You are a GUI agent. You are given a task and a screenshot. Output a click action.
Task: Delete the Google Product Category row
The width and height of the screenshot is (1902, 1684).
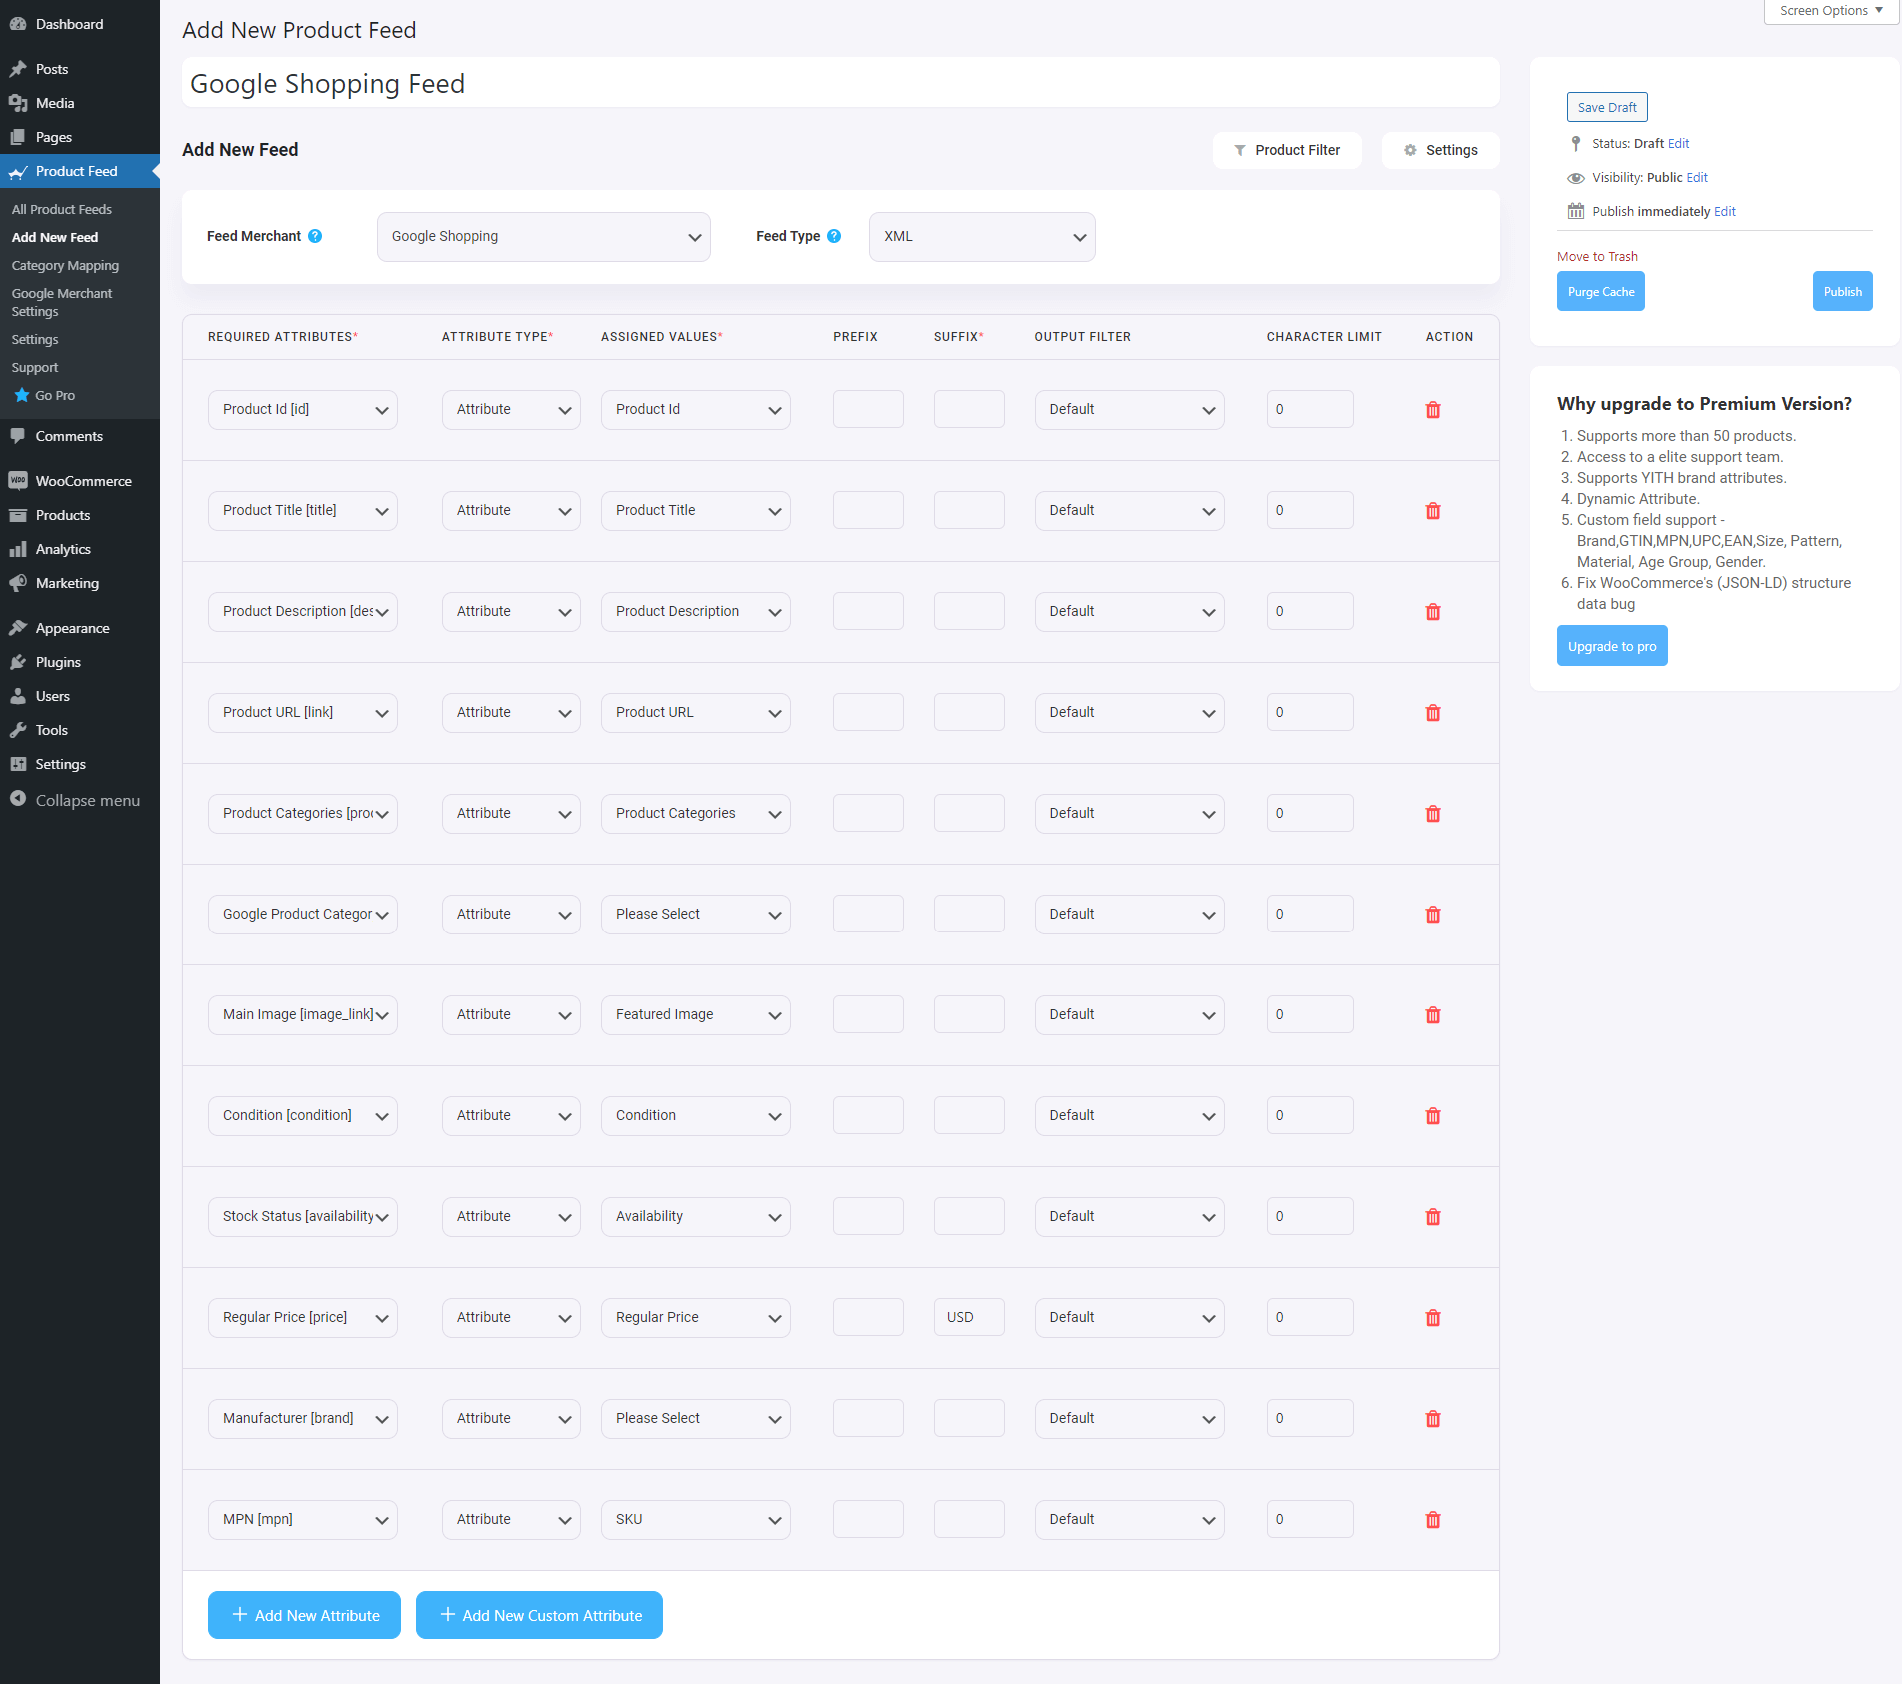(x=1432, y=915)
